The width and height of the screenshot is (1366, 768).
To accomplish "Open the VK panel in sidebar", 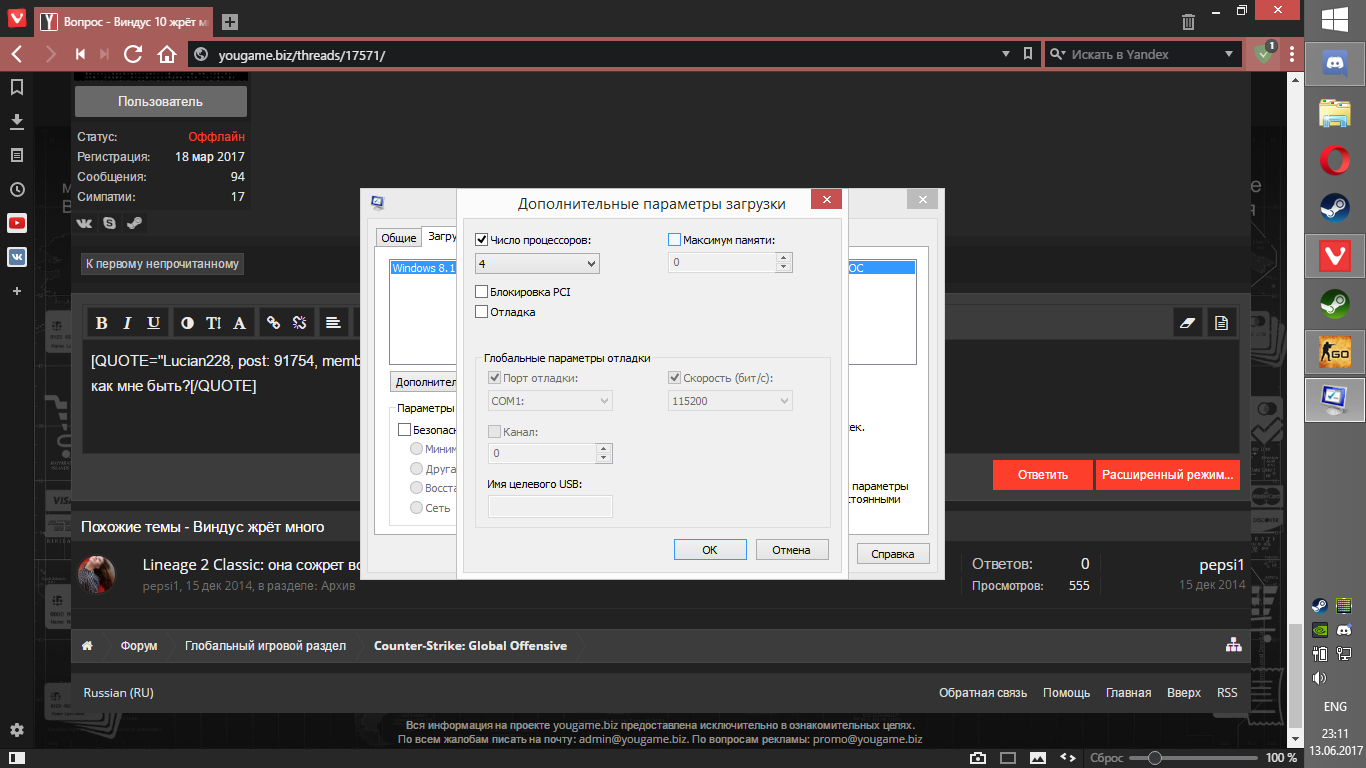I will 17,257.
